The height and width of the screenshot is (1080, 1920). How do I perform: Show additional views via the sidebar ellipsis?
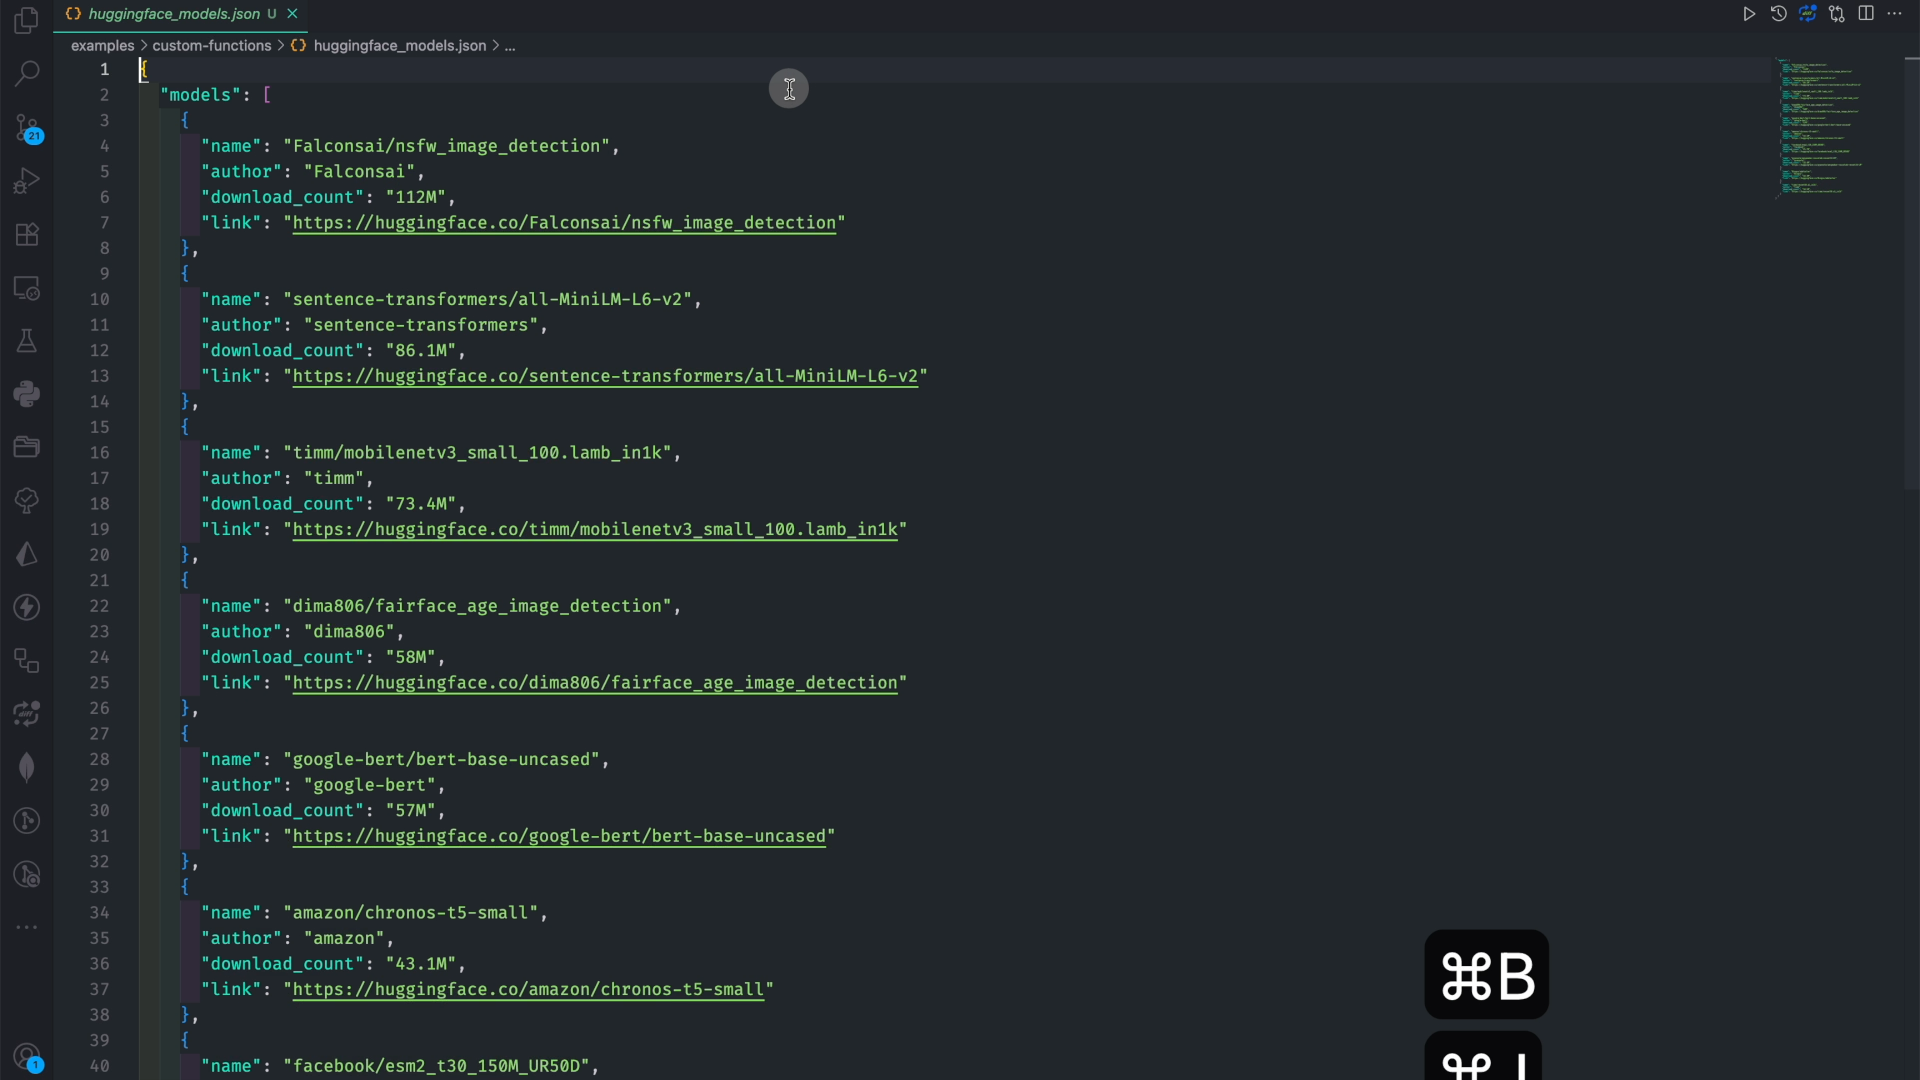coord(27,927)
